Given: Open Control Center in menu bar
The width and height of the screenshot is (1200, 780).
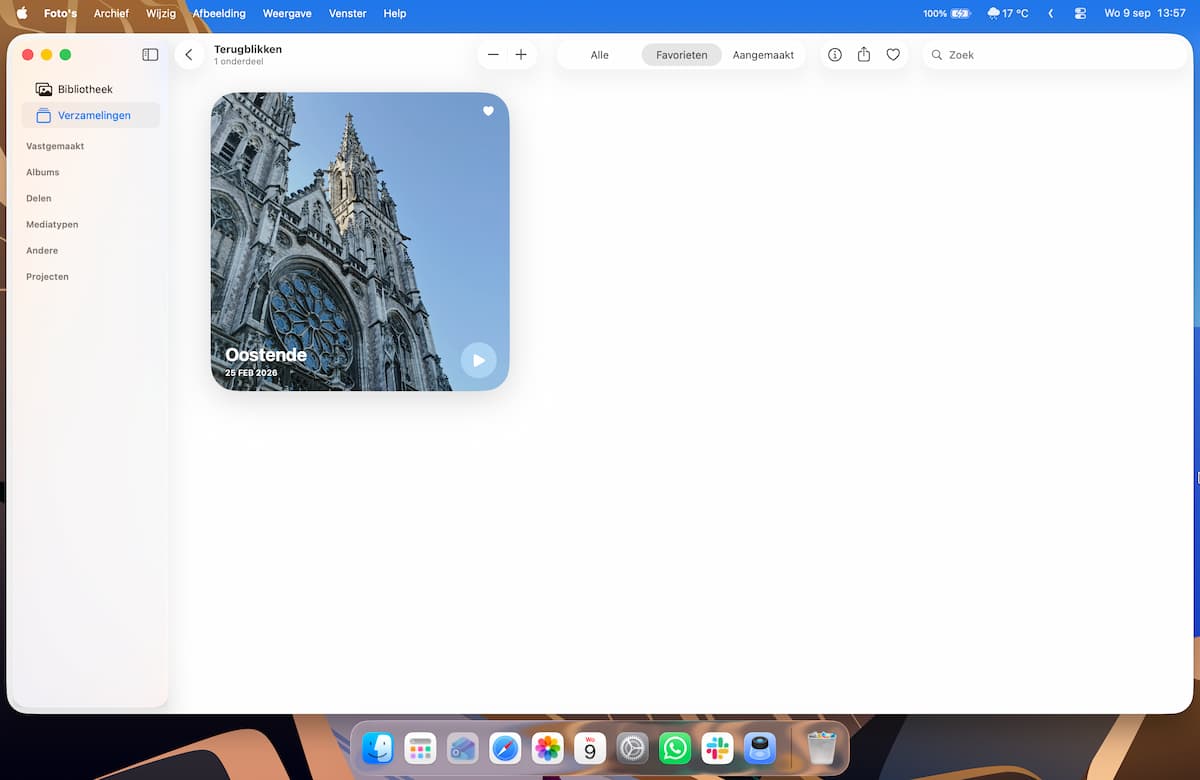Looking at the screenshot, I should click(1080, 13).
